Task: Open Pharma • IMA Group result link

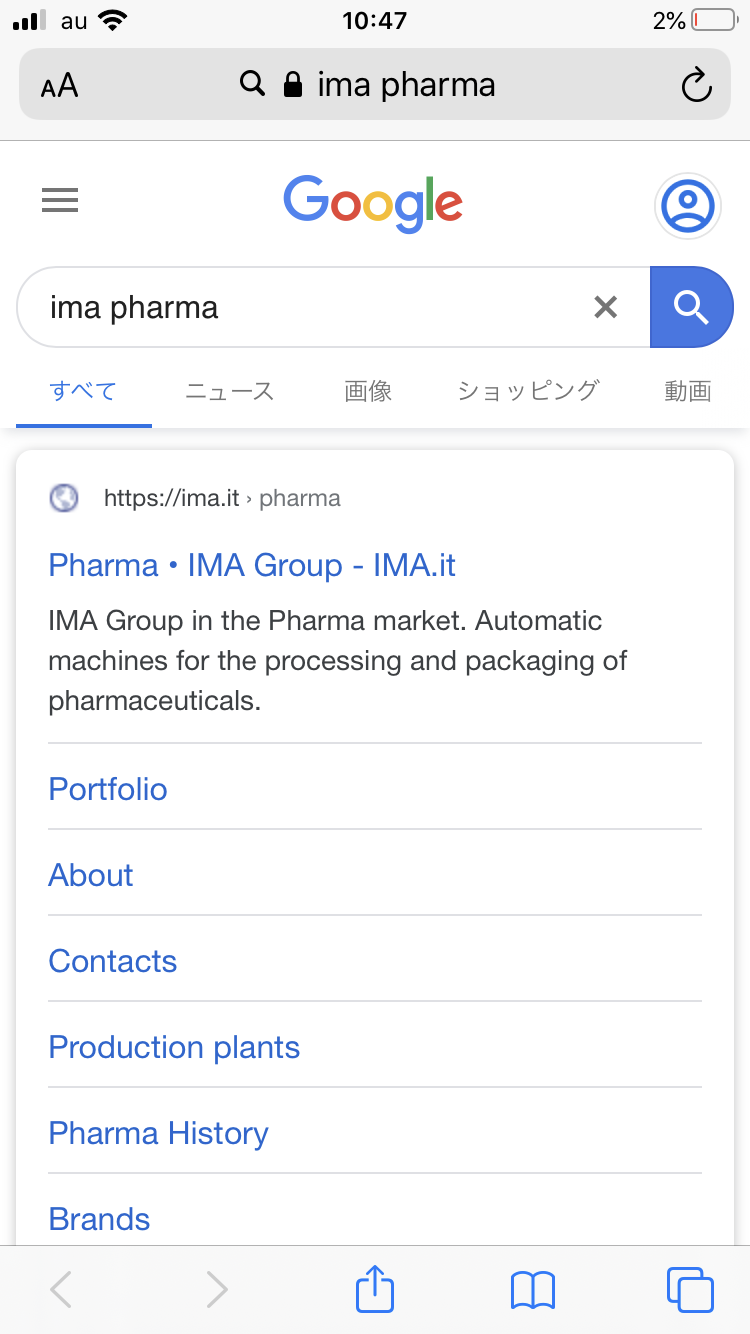Action: coord(252,565)
